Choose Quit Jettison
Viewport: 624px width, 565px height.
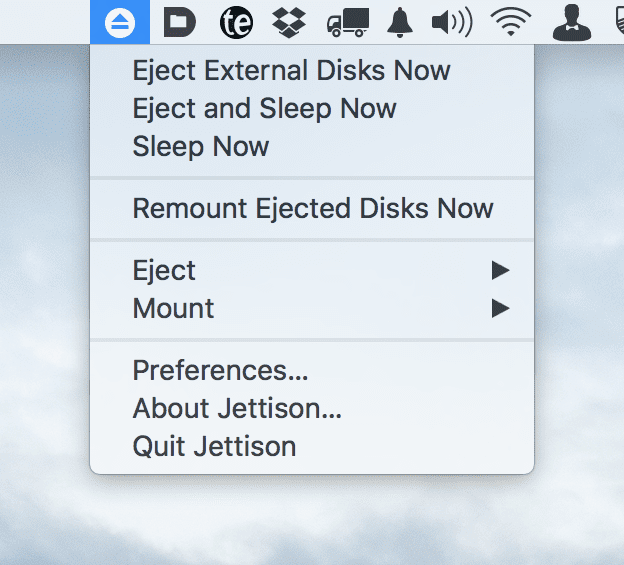click(214, 447)
